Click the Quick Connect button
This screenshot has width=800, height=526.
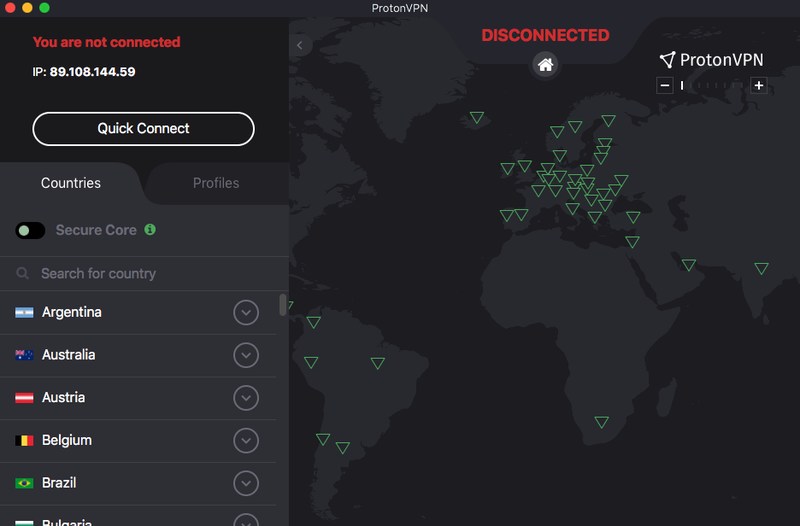143,129
